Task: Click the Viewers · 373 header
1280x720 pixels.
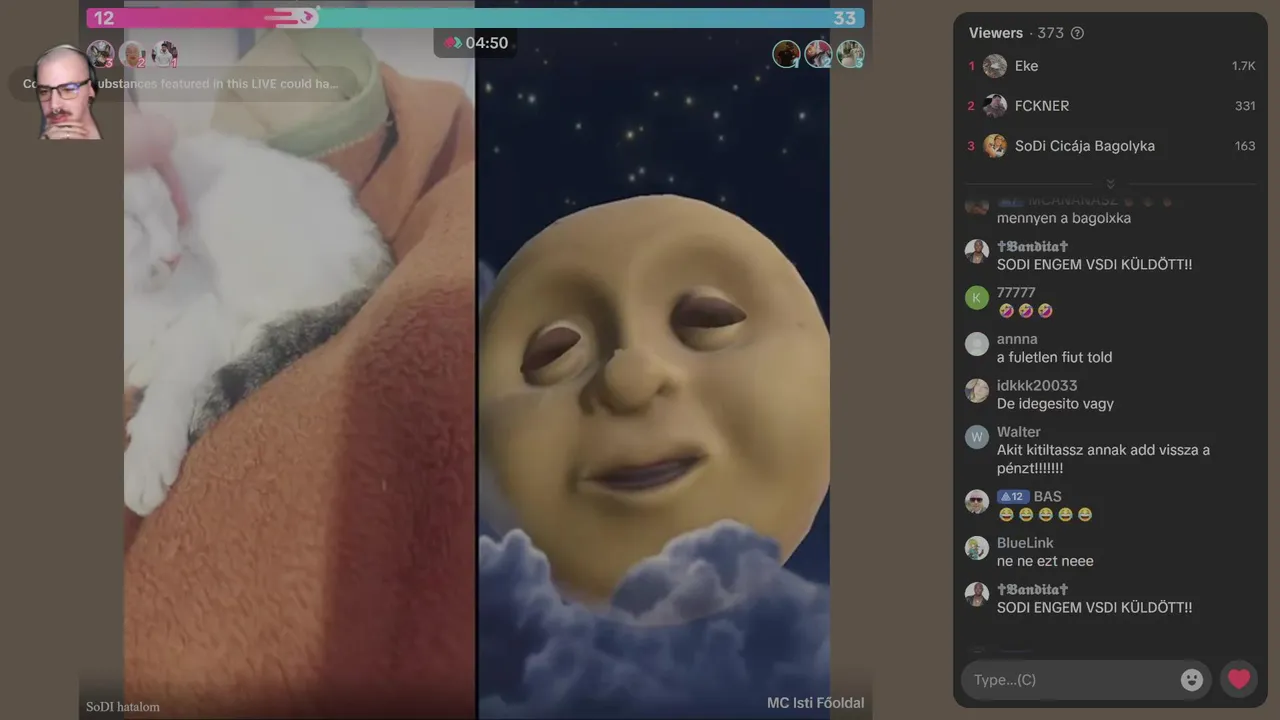Action: tap(1016, 33)
